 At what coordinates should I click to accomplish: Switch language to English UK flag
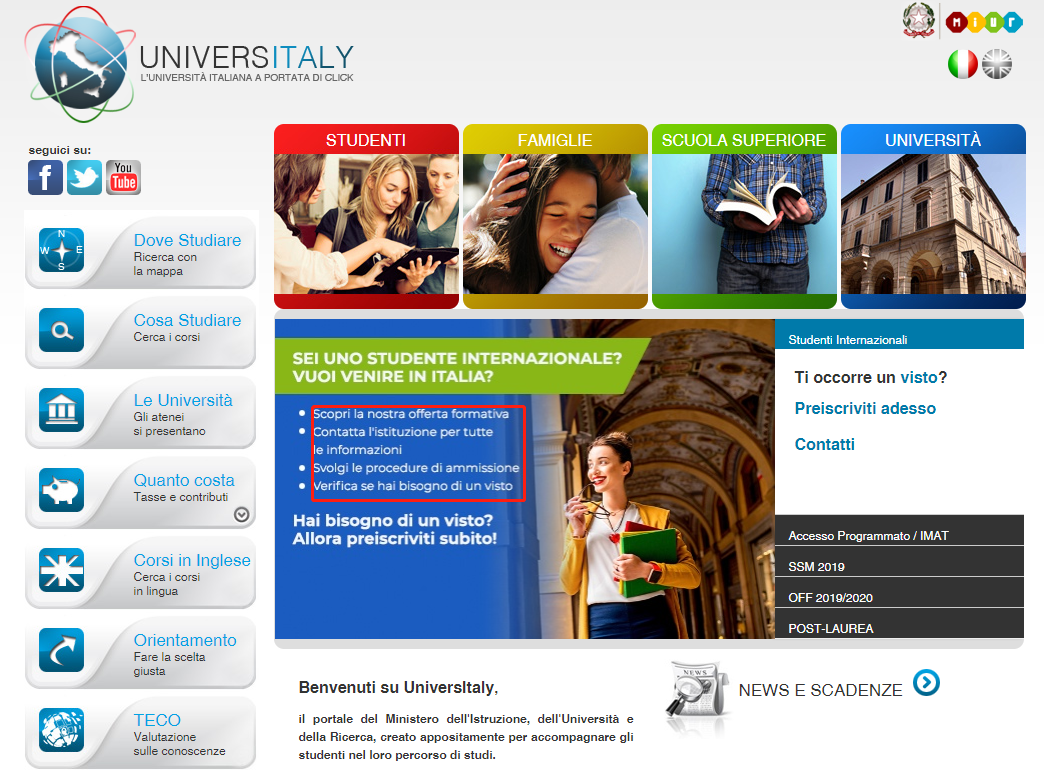pos(997,64)
